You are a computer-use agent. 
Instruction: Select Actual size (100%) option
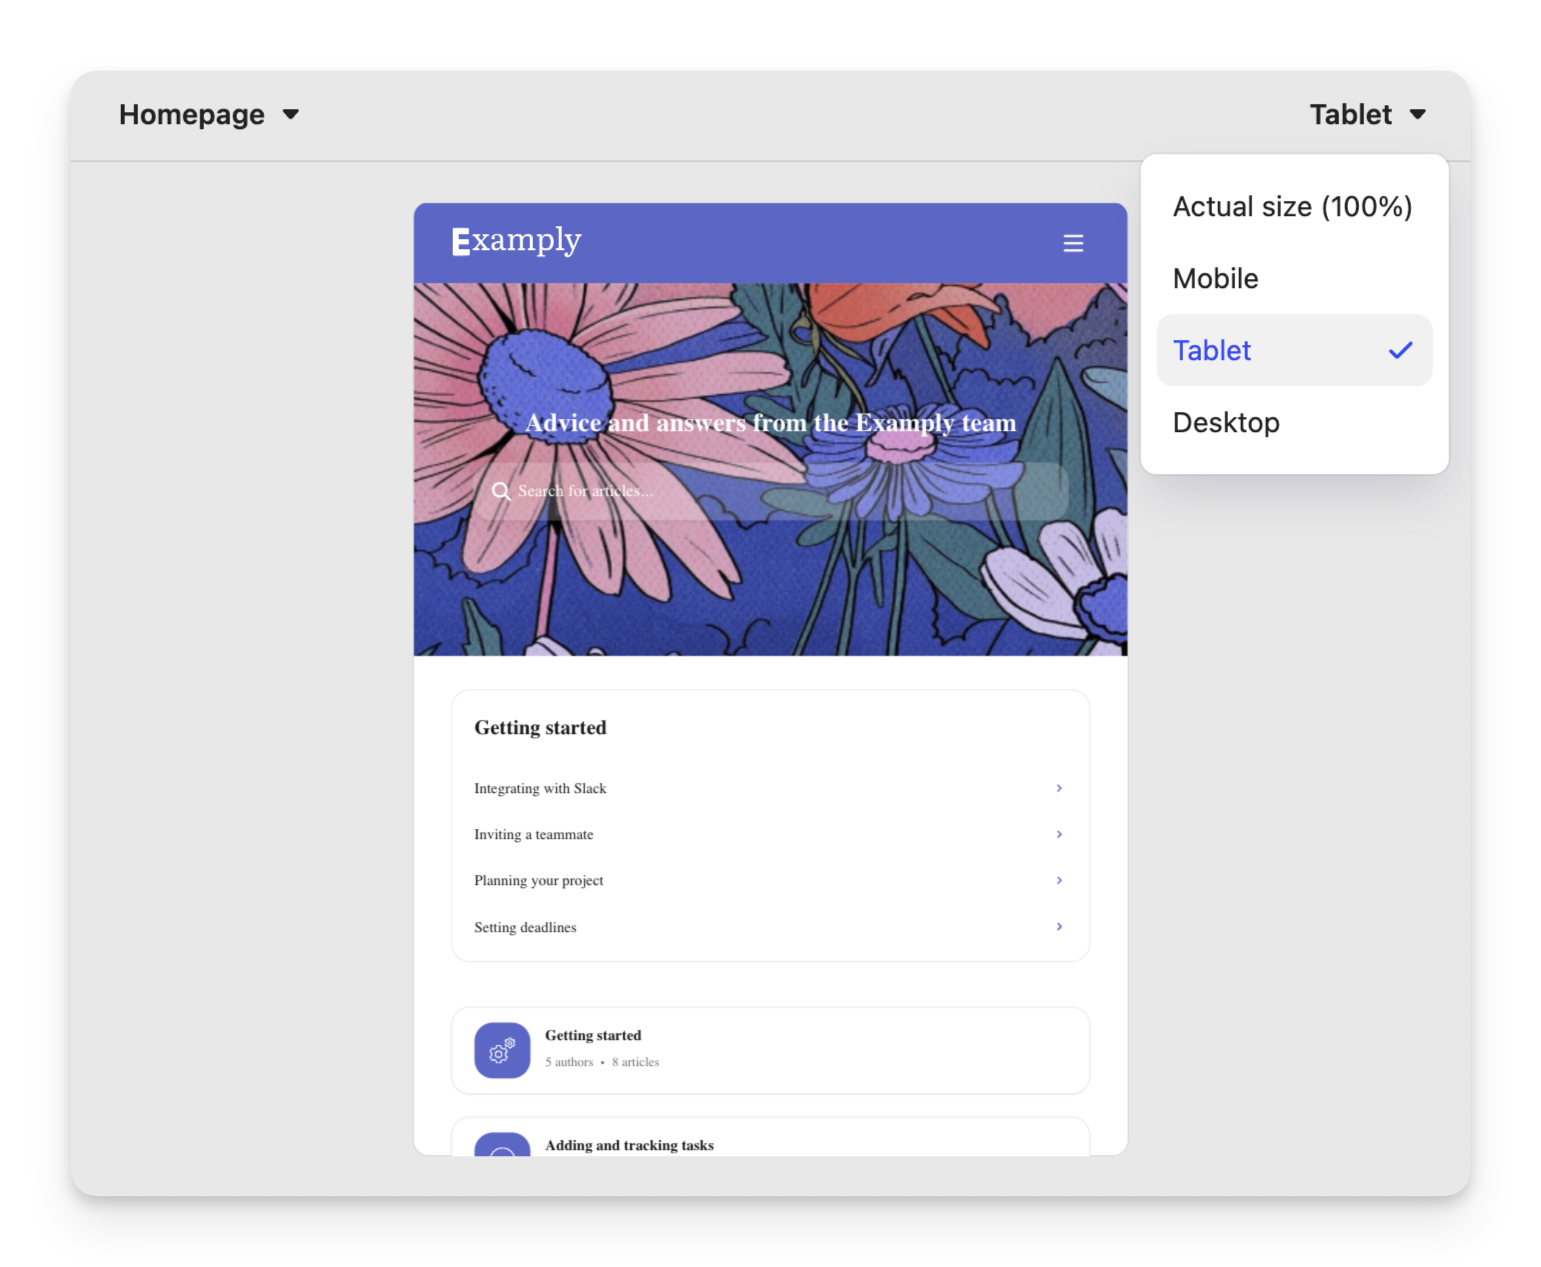coord(1292,207)
